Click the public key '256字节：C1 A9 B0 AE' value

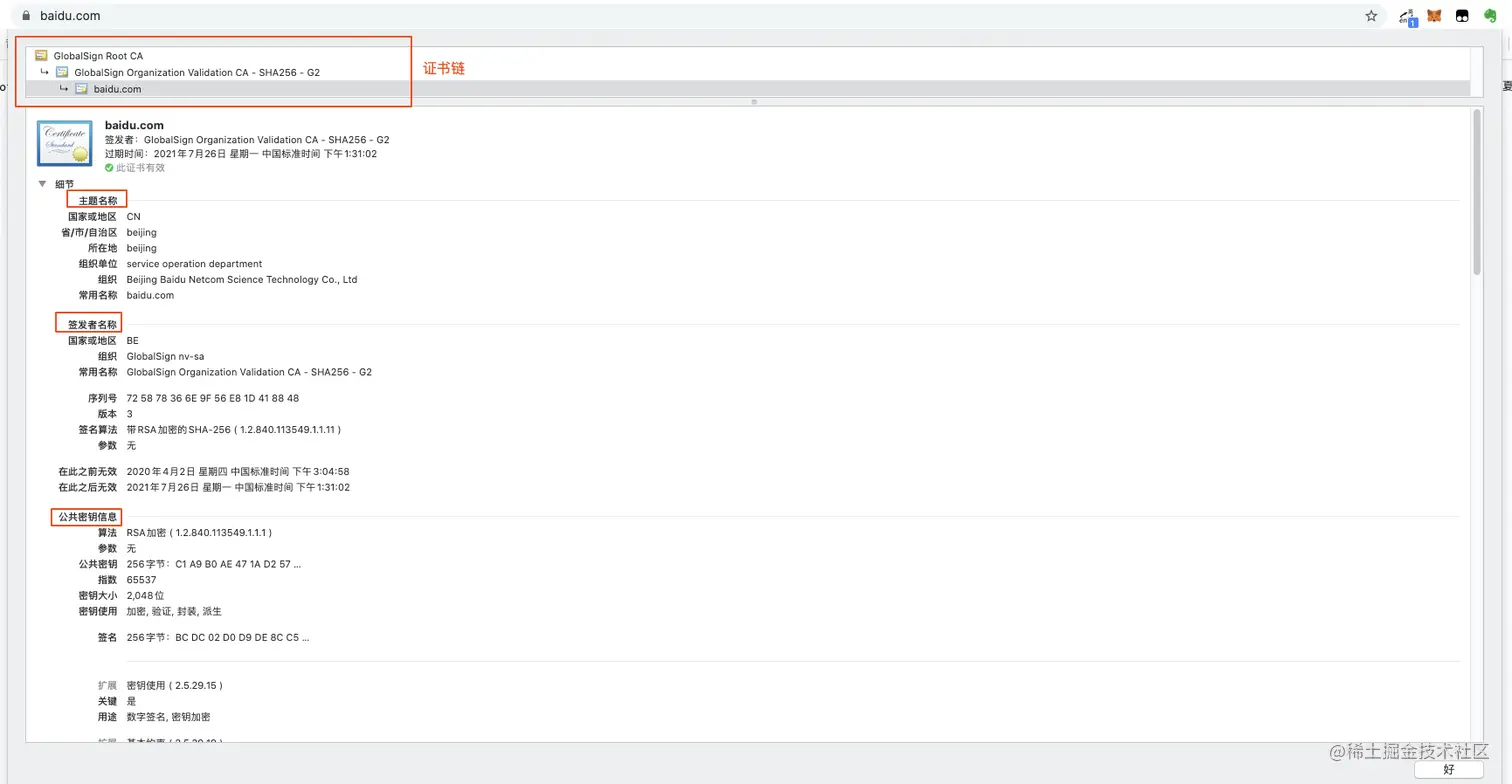point(214,564)
